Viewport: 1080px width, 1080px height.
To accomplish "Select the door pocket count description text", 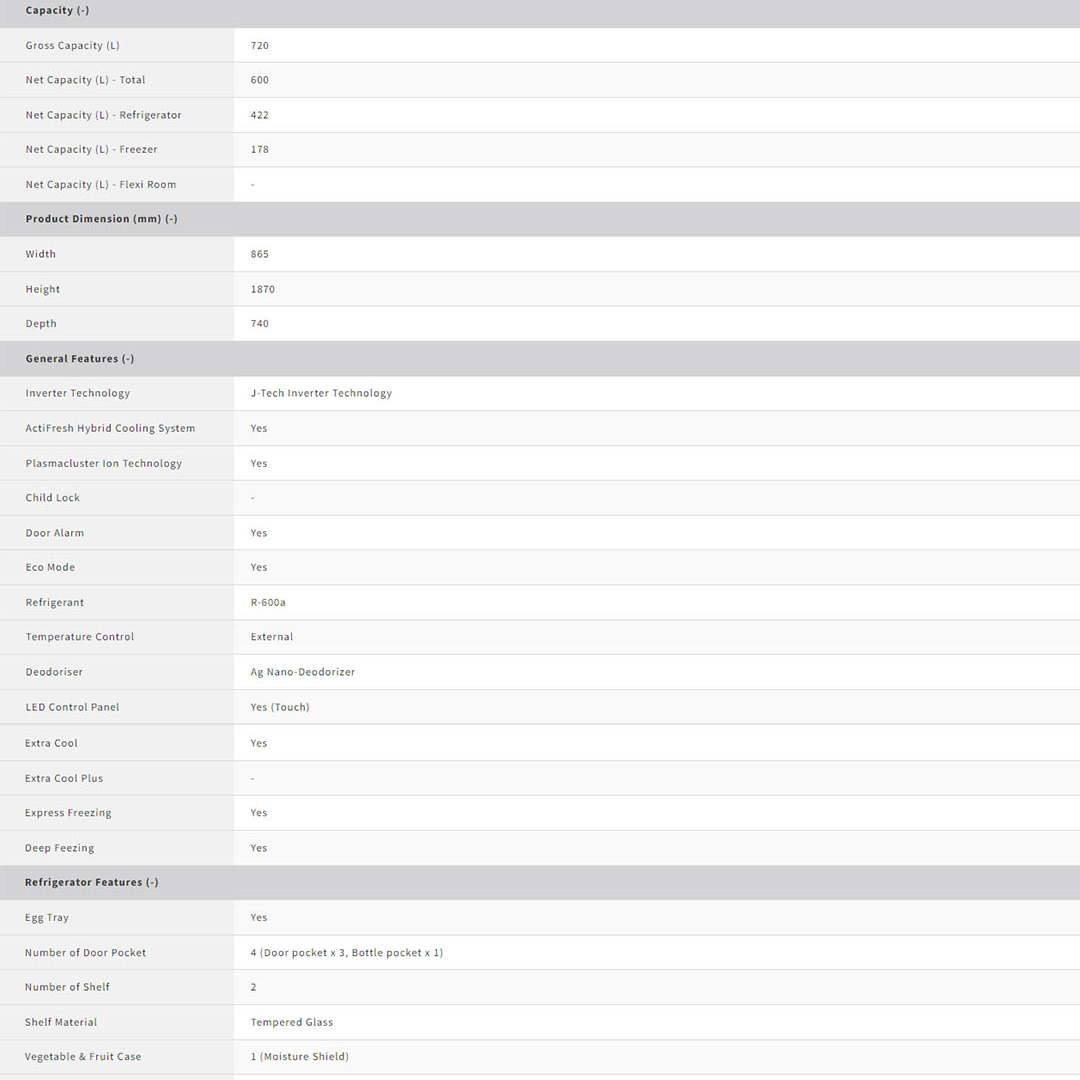I will pyautogui.click(x=346, y=952).
